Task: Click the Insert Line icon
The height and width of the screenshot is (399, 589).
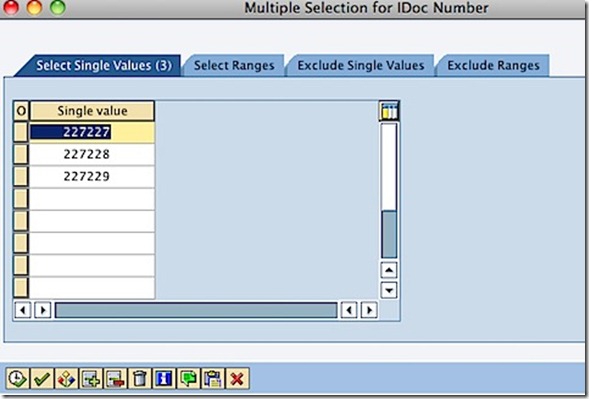Action: [x=91, y=378]
